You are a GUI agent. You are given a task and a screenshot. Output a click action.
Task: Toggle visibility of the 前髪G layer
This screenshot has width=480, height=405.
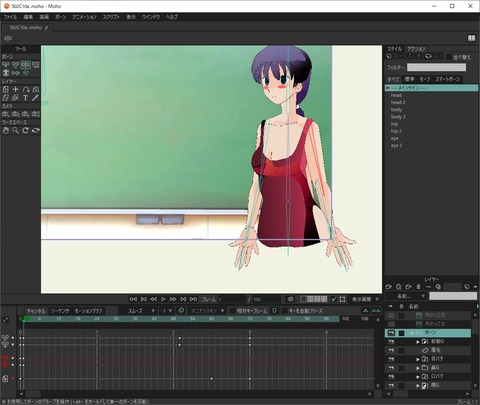tap(391, 342)
